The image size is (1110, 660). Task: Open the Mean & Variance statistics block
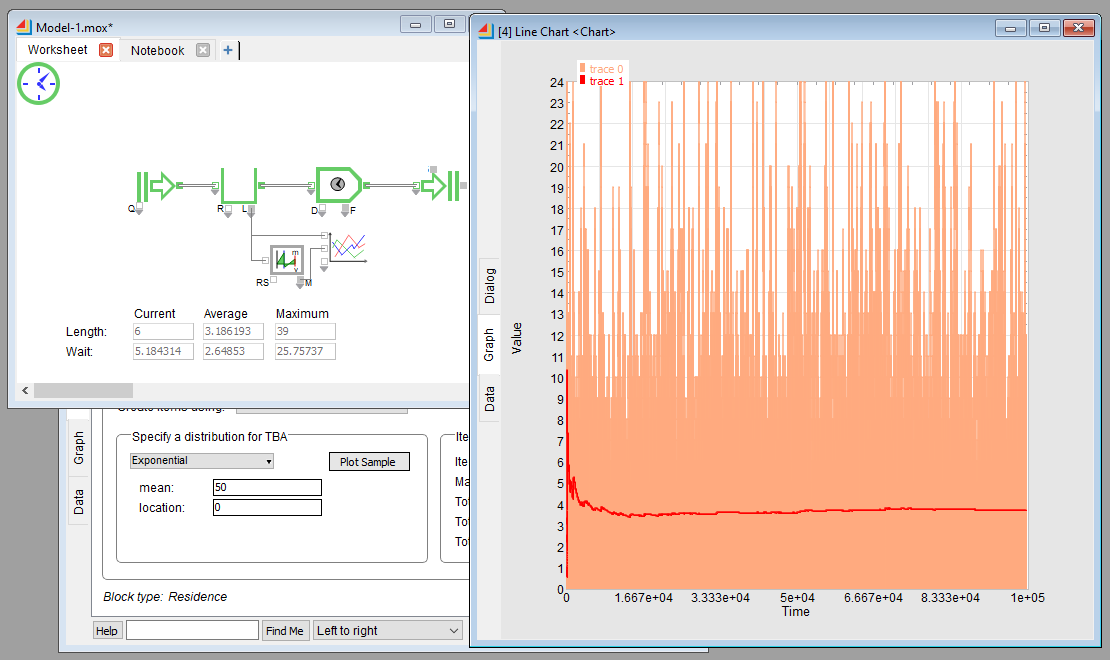(287, 259)
